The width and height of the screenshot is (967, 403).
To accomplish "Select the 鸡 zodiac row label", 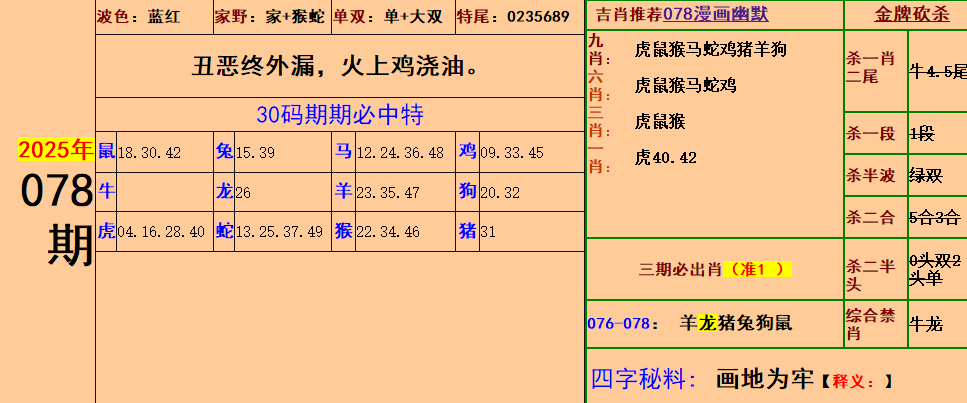I will coord(467,152).
